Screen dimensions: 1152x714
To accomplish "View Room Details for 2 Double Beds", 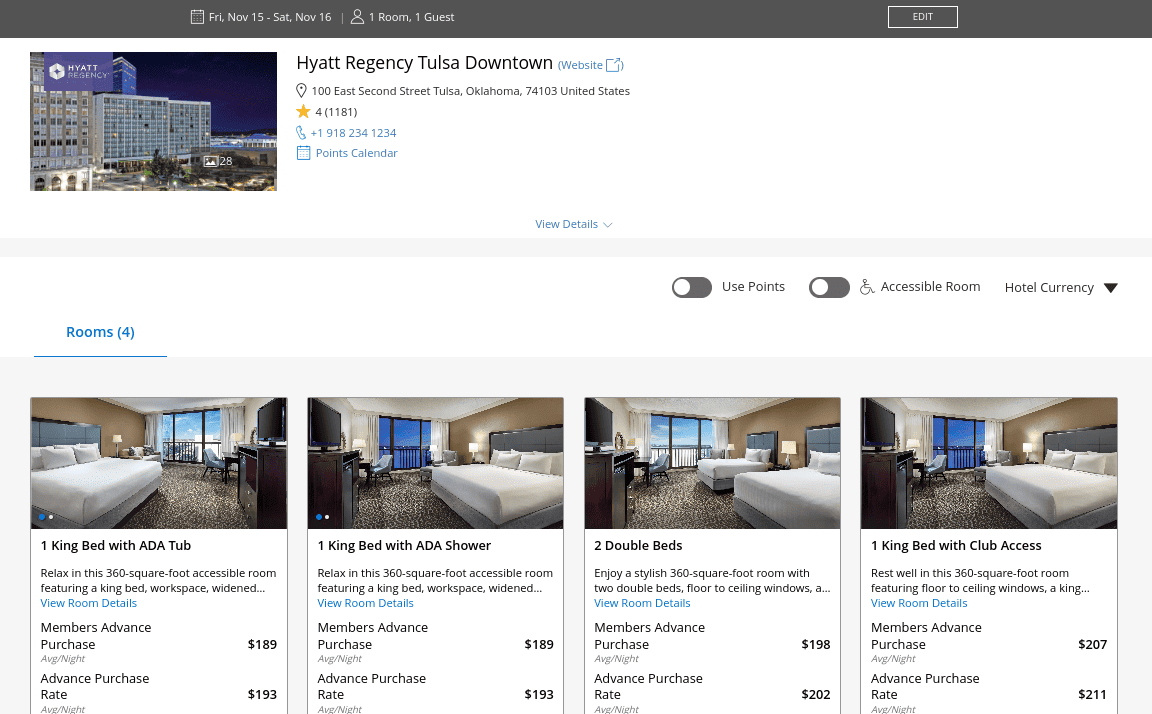I will click(x=642, y=603).
